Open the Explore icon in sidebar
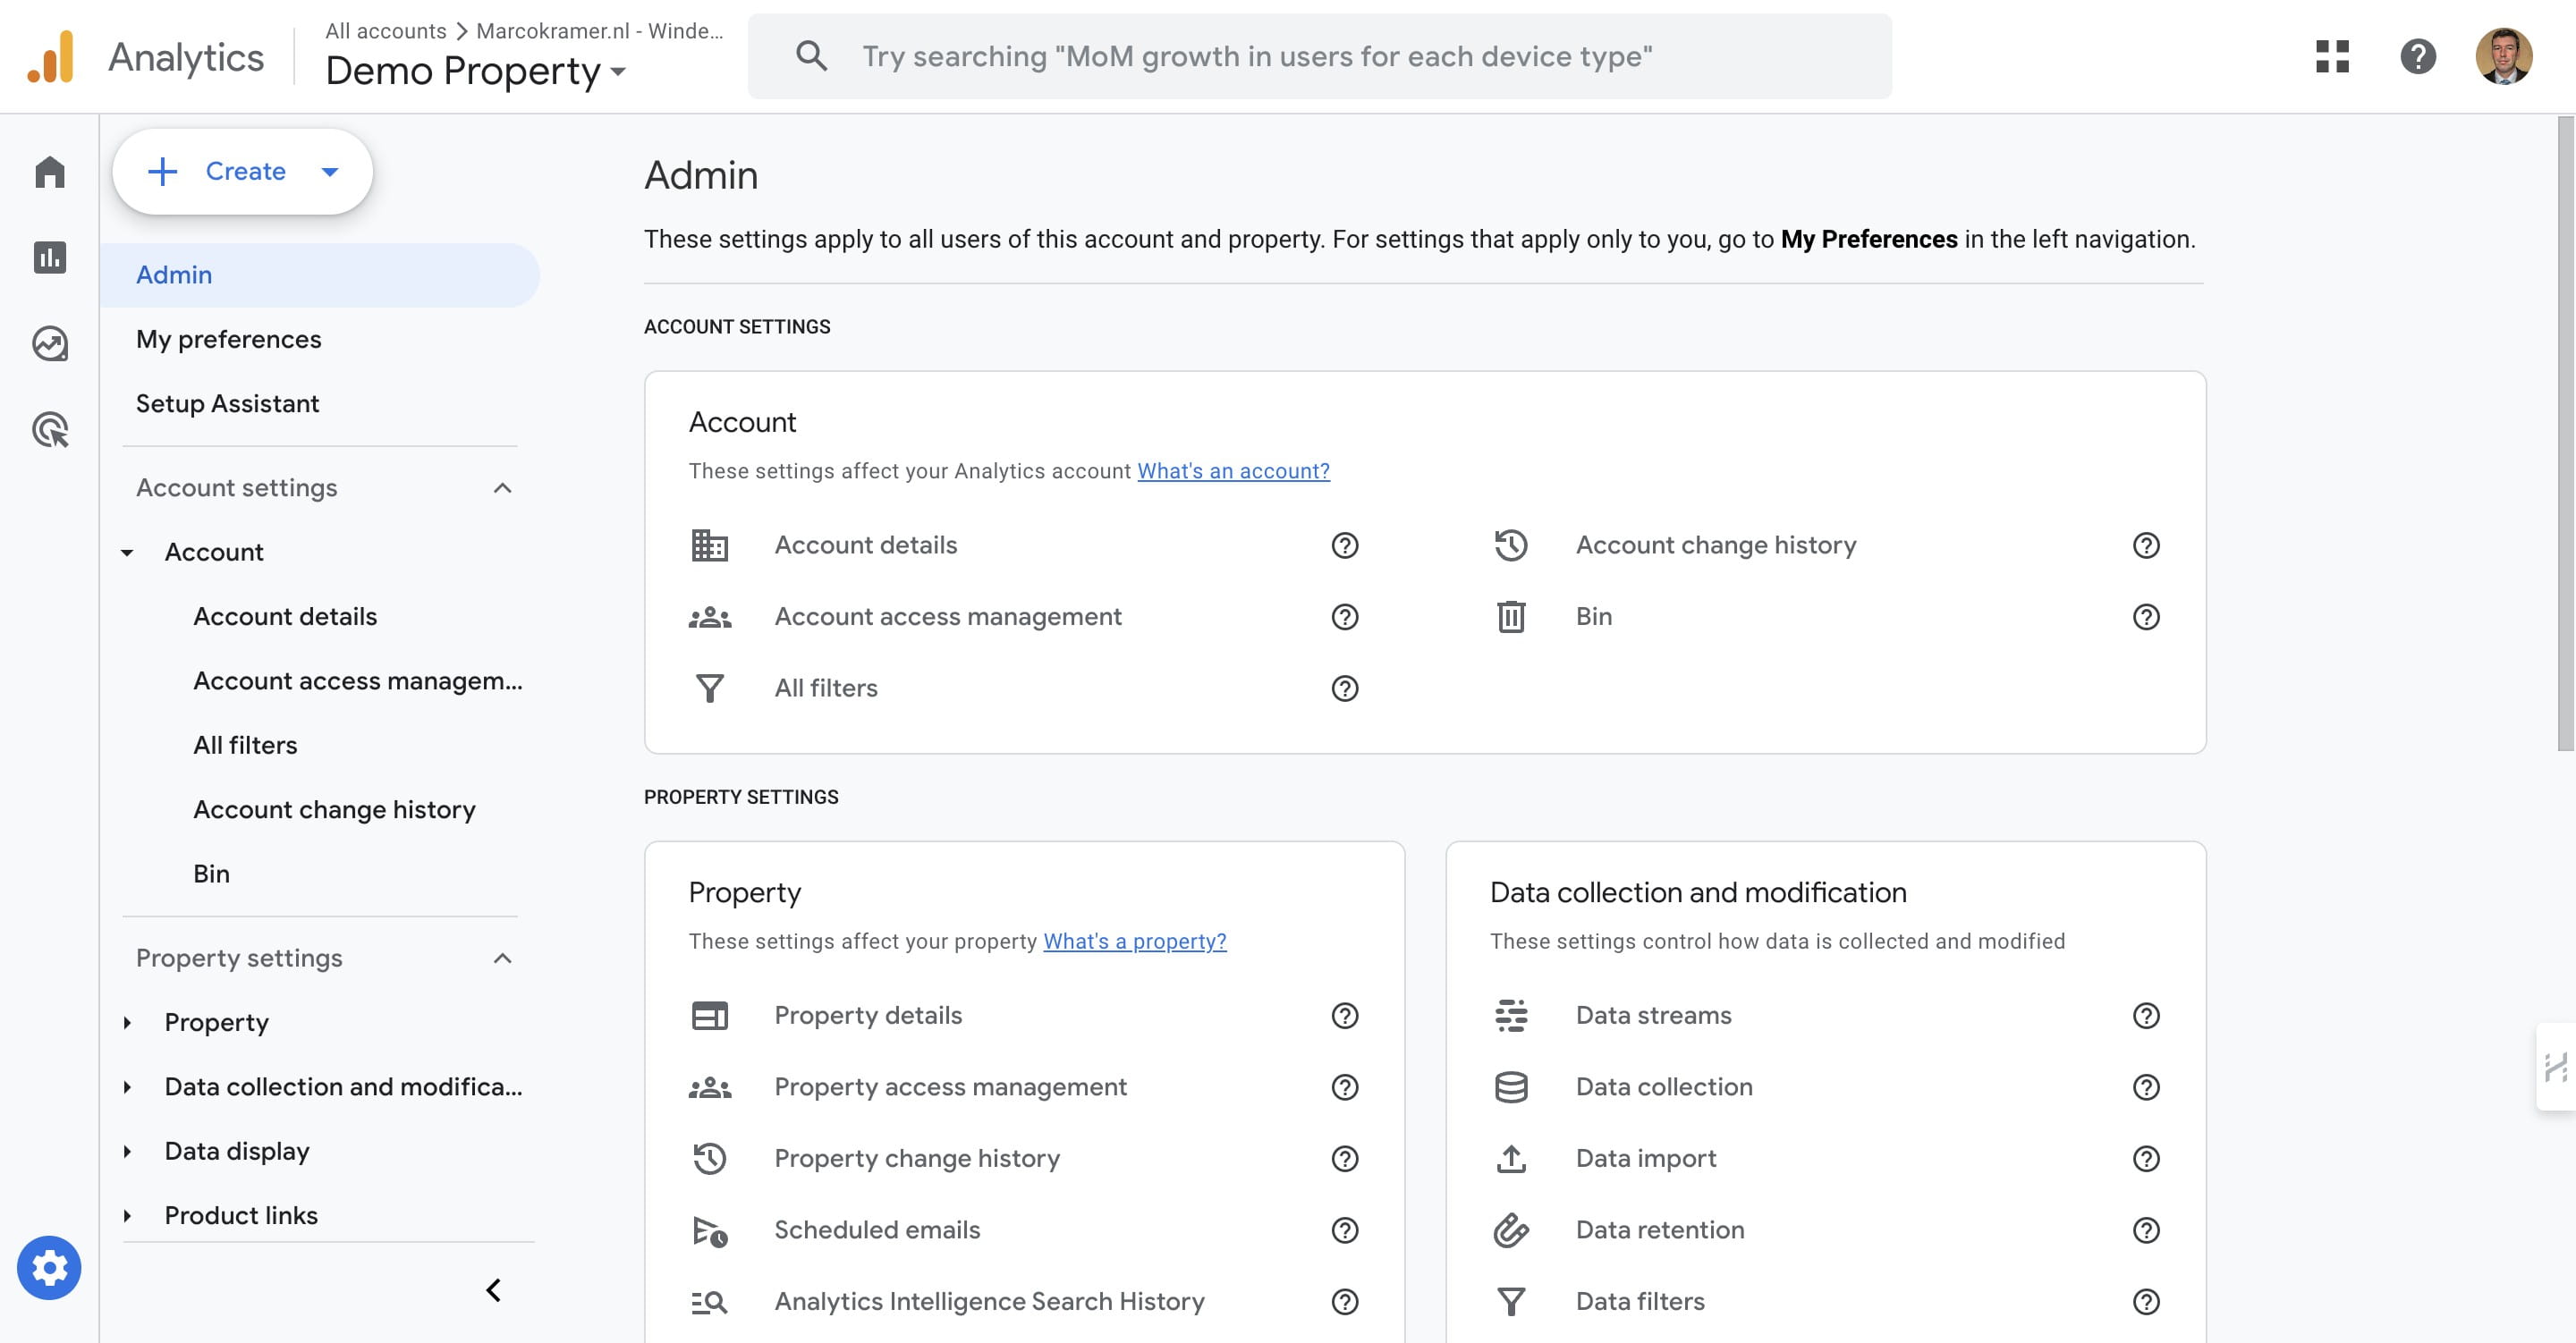This screenshot has height=1343, width=2576. click(x=49, y=344)
